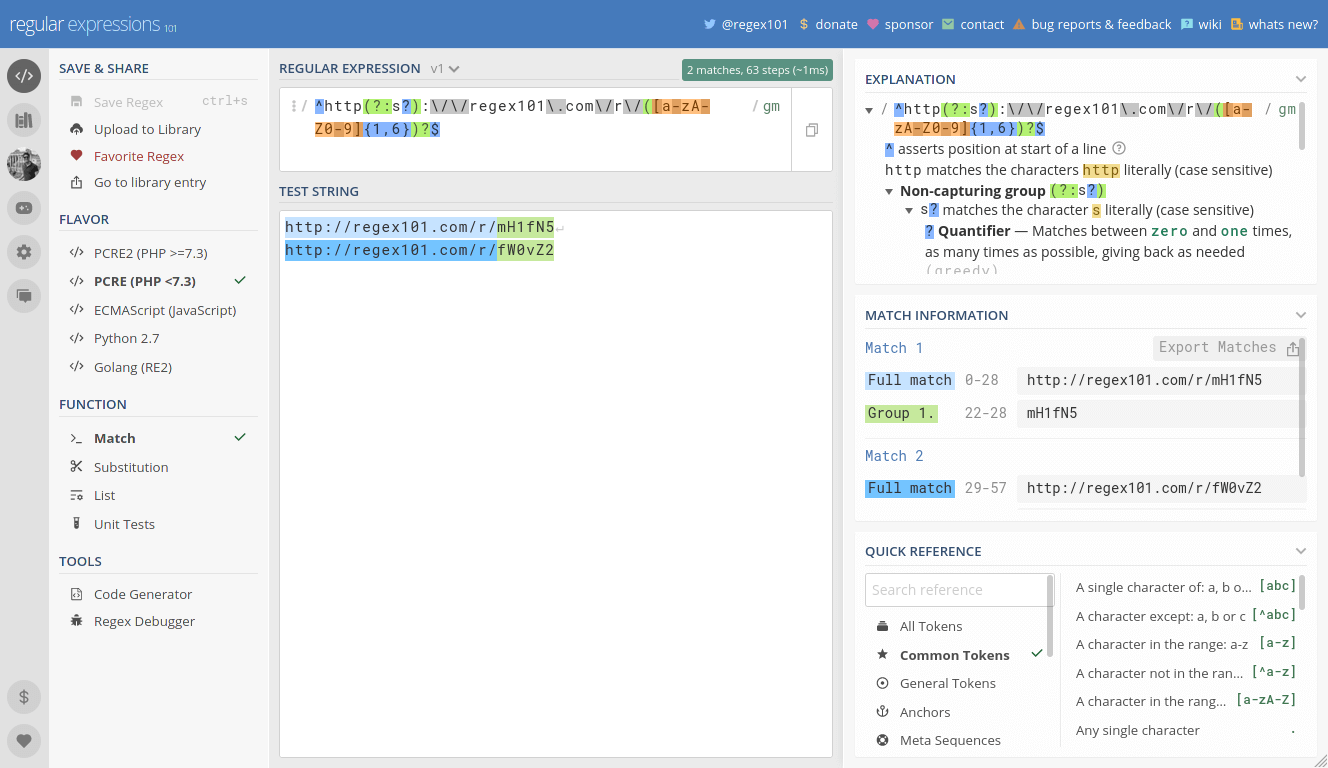Click into the regular expression input
Image resolution: width=1328 pixels, height=768 pixels.
(x=535, y=130)
